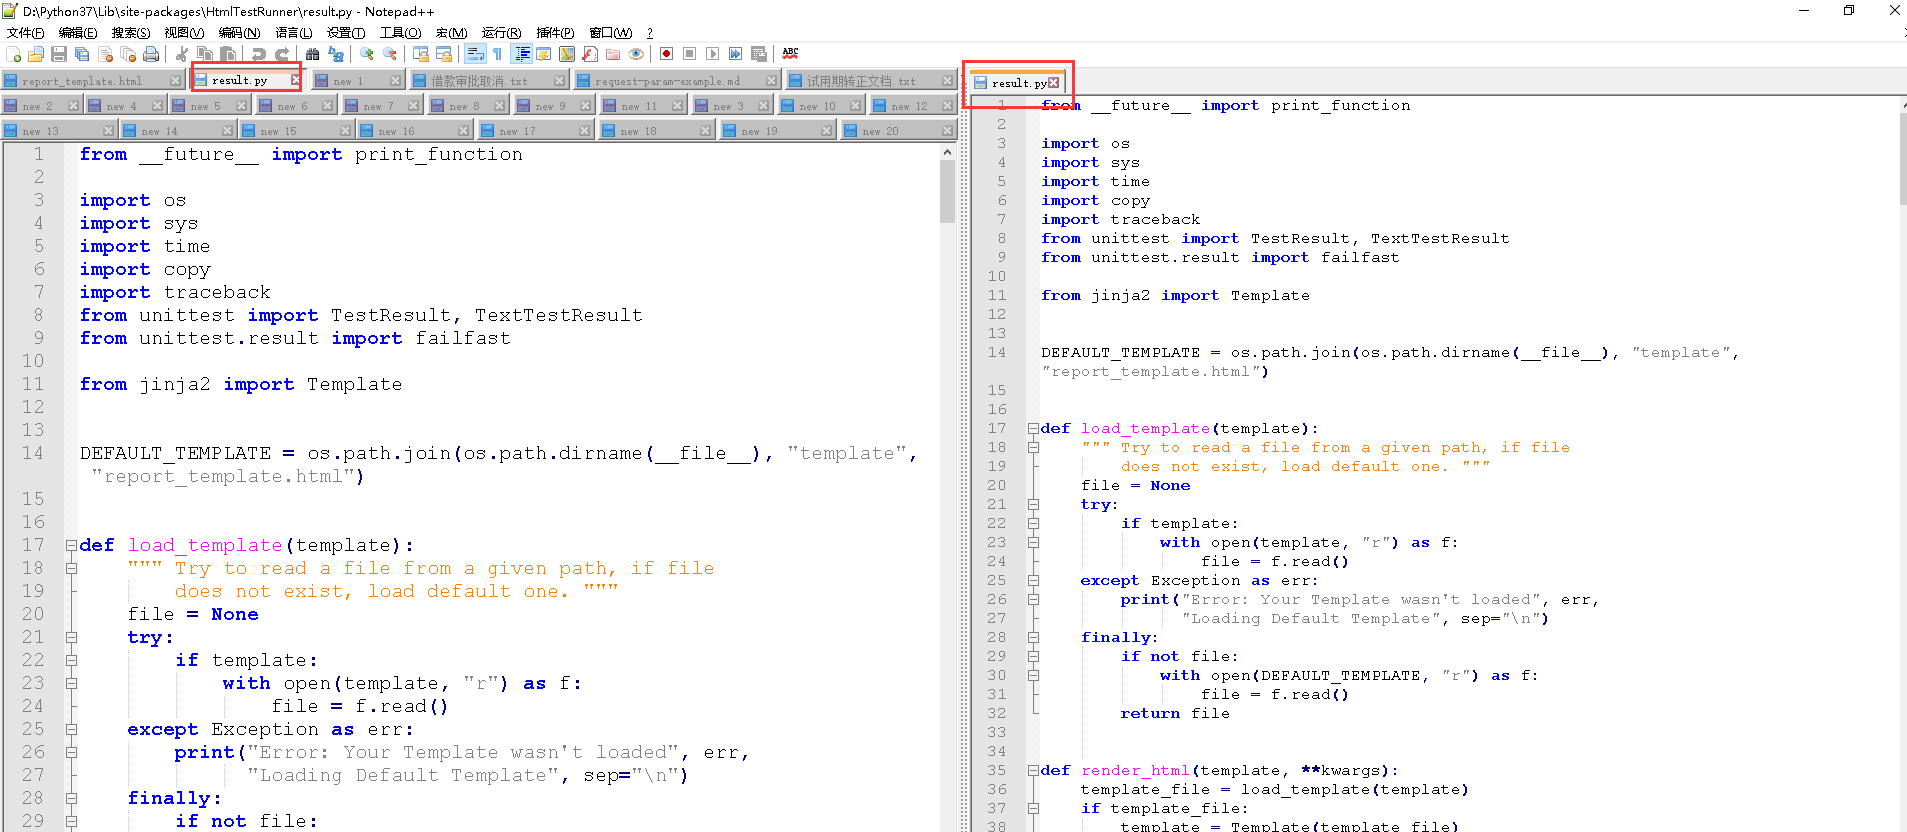1907x832 pixels.
Task: Close the result.py tab in left pane
Action: [x=295, y=80]
